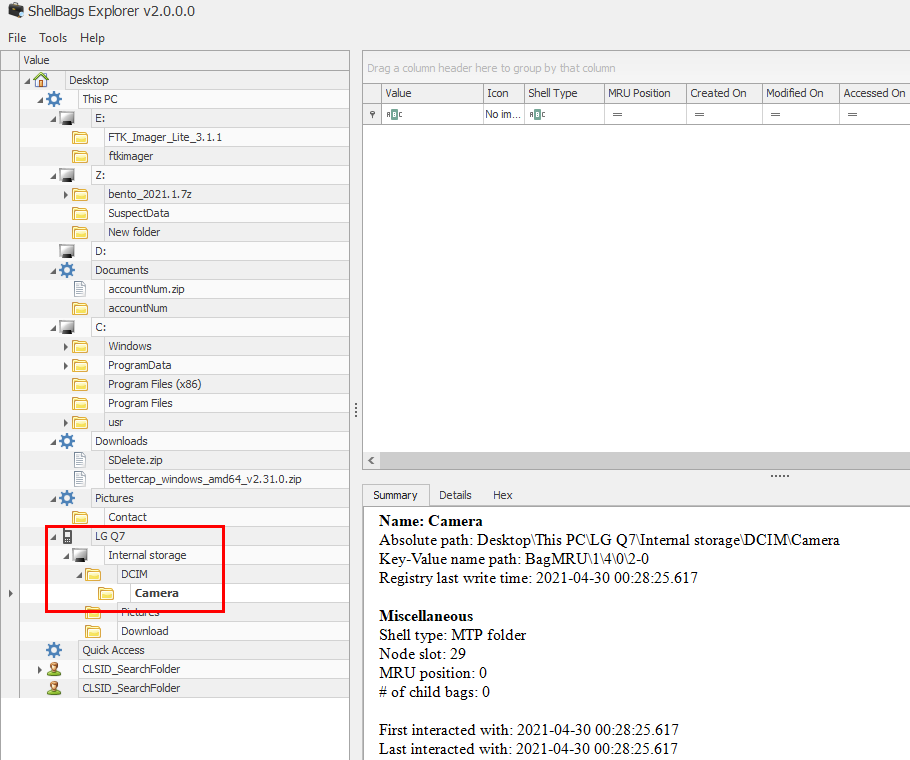Viewport: 910px width, 760px height.
Task: Click the Internal storage drive icon
Action: pyautogui.click(x=80, y=555)
